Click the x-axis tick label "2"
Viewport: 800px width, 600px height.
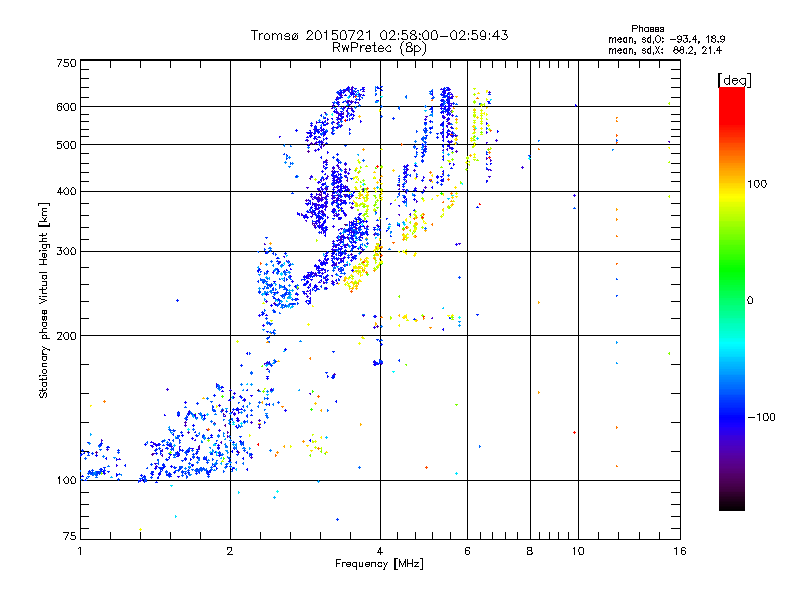pos(230,551)
